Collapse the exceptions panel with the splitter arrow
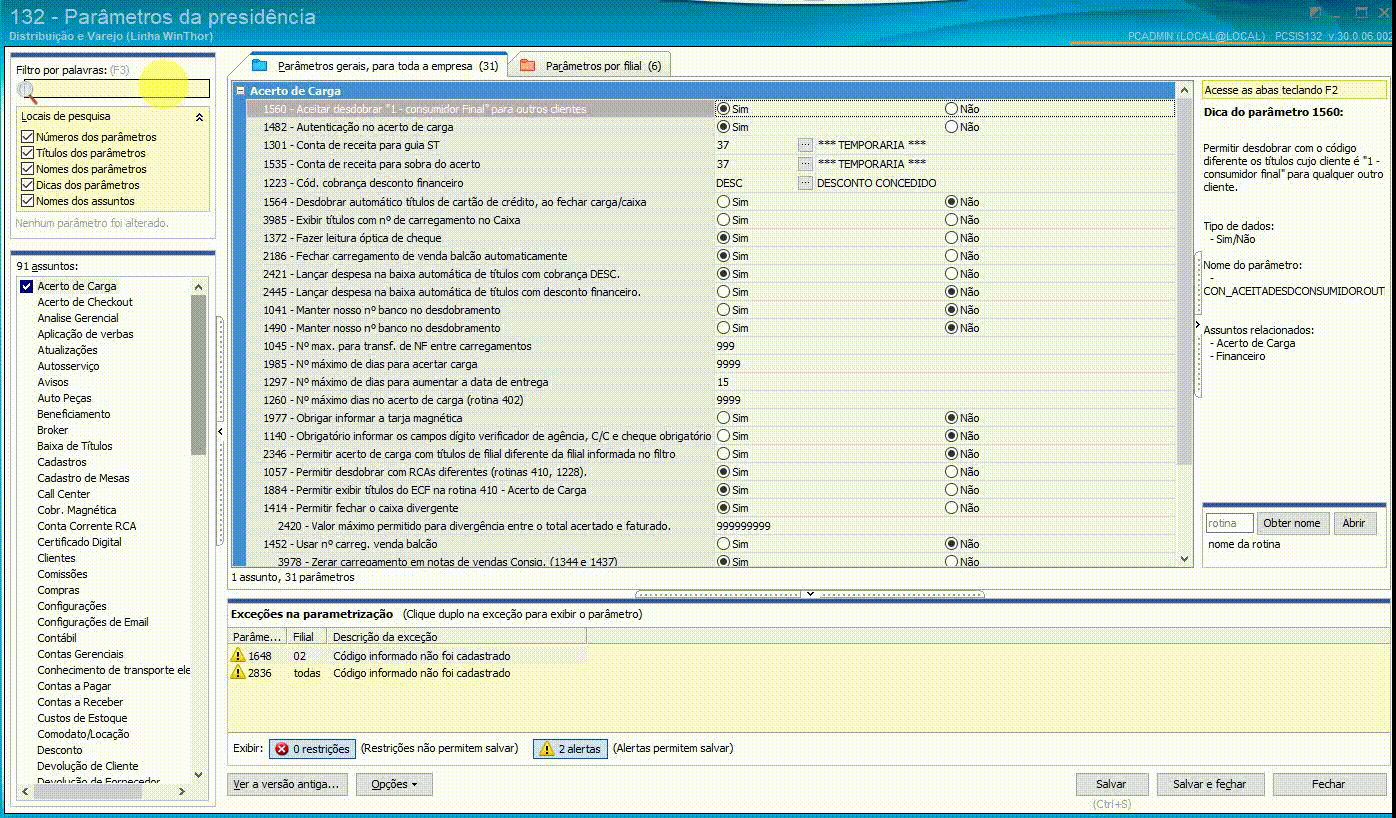The image size is (1396, 818). tap(811, 594)
